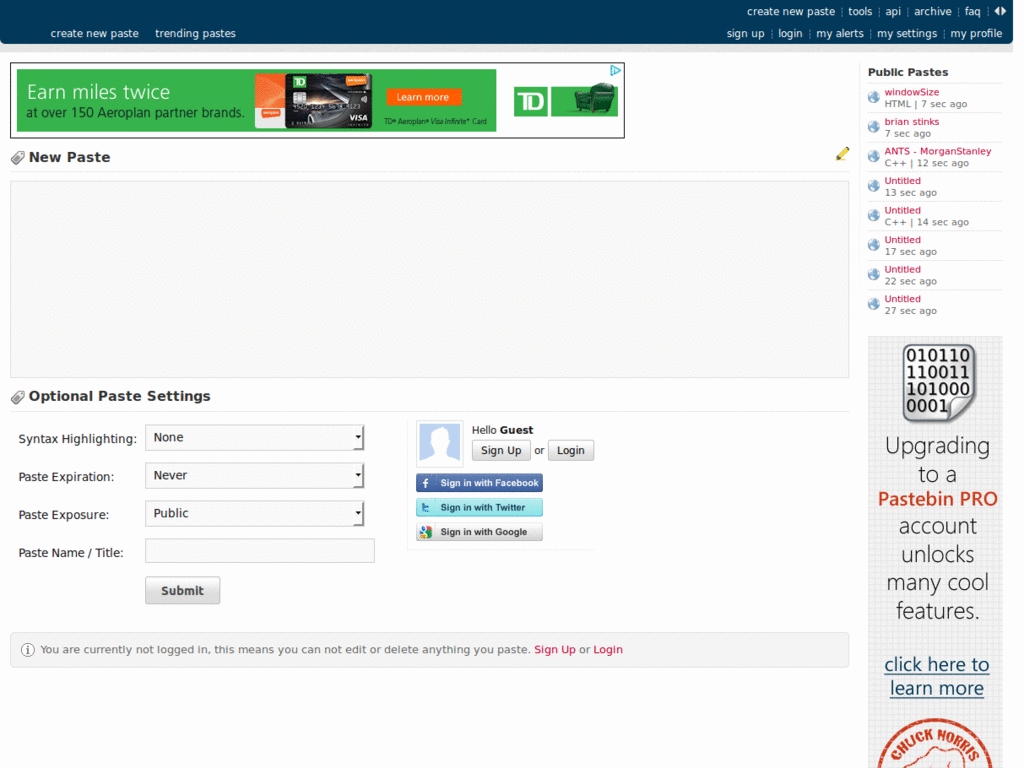Click the guest avatar image

439,443
